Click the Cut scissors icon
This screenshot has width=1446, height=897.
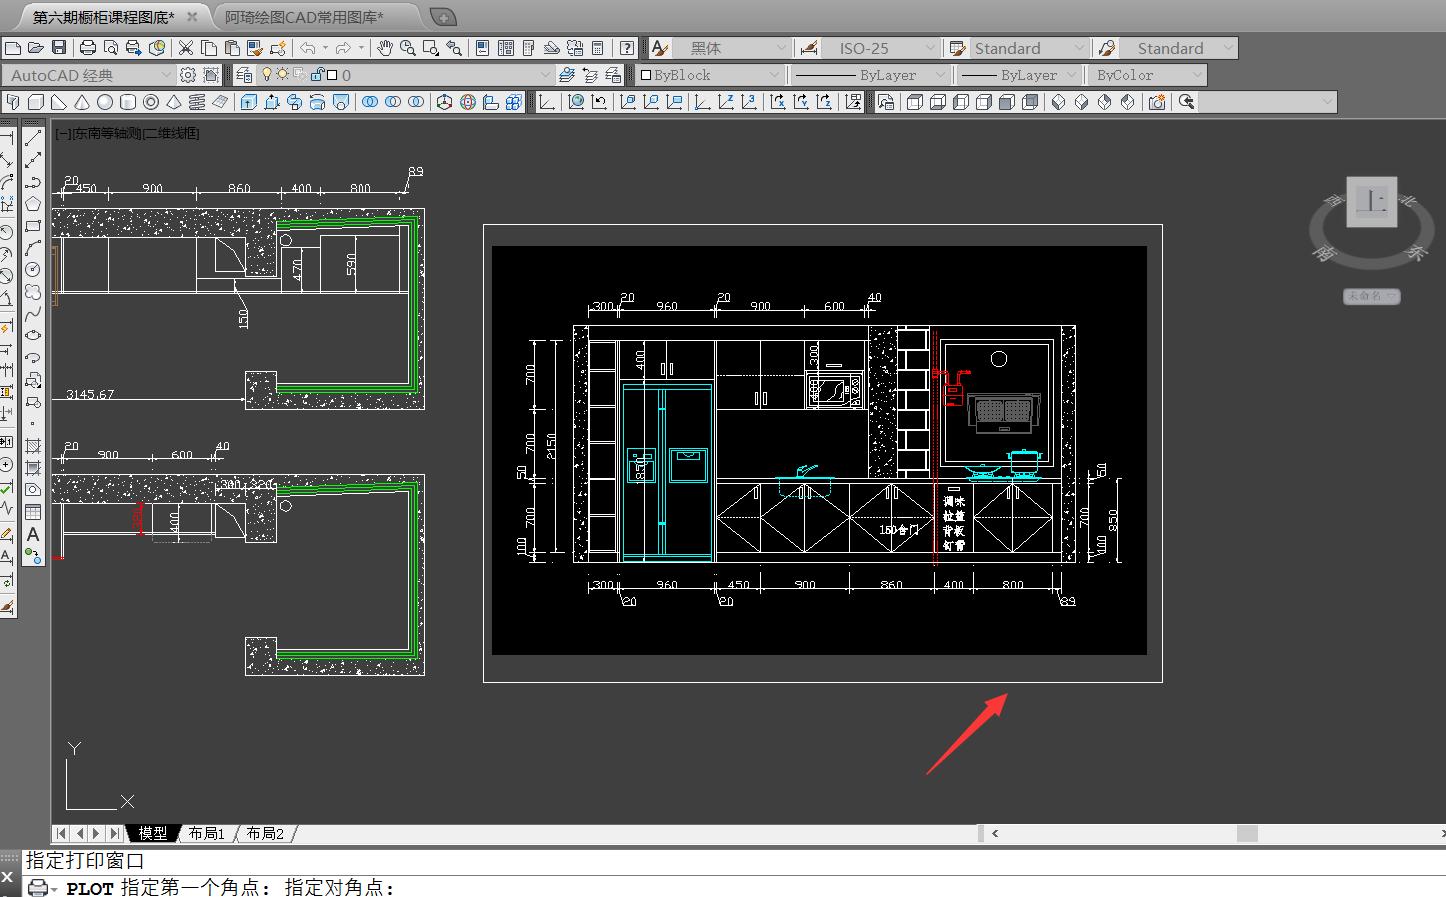pos(186,48)
